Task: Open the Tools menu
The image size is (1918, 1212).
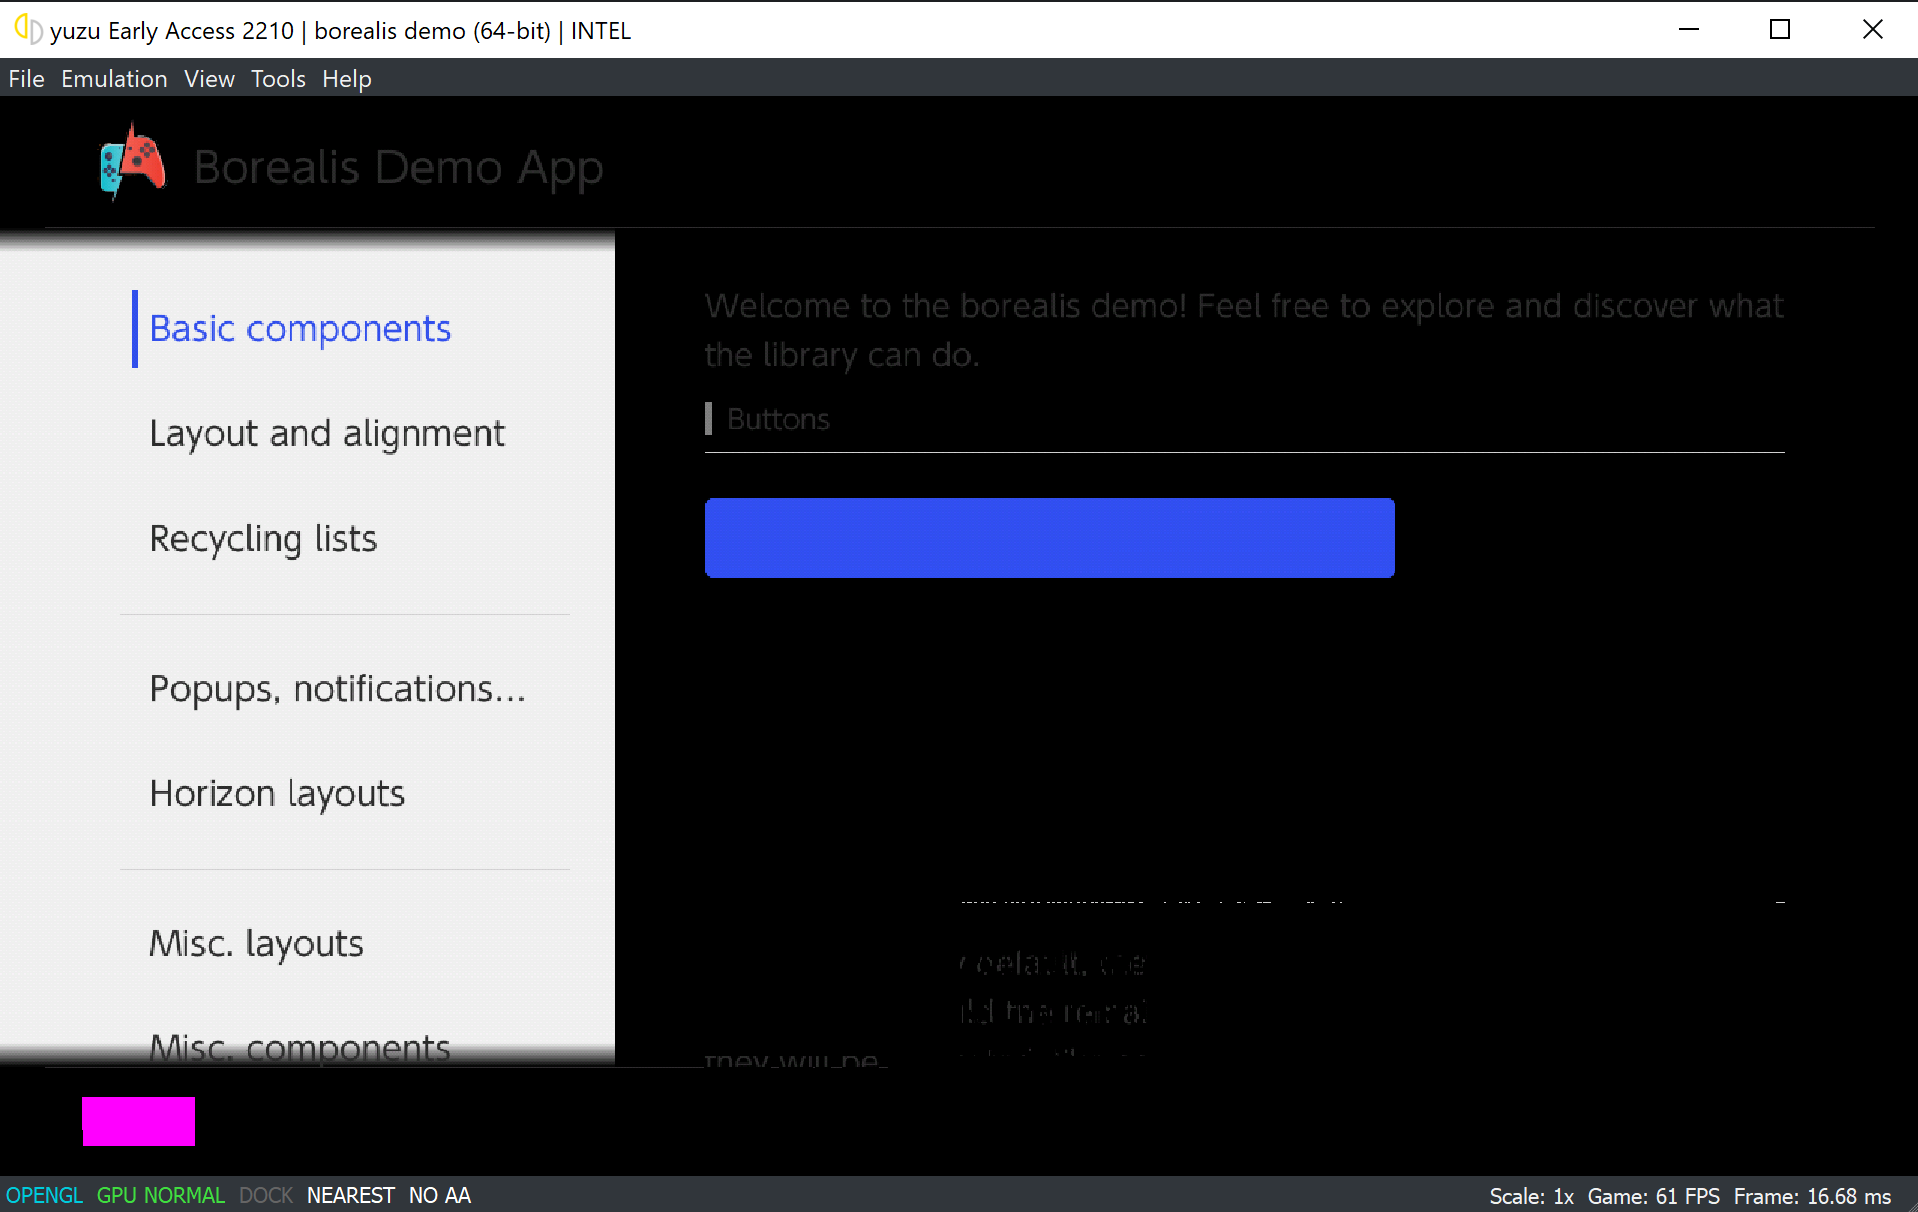Action: click(x=278, y=79)
